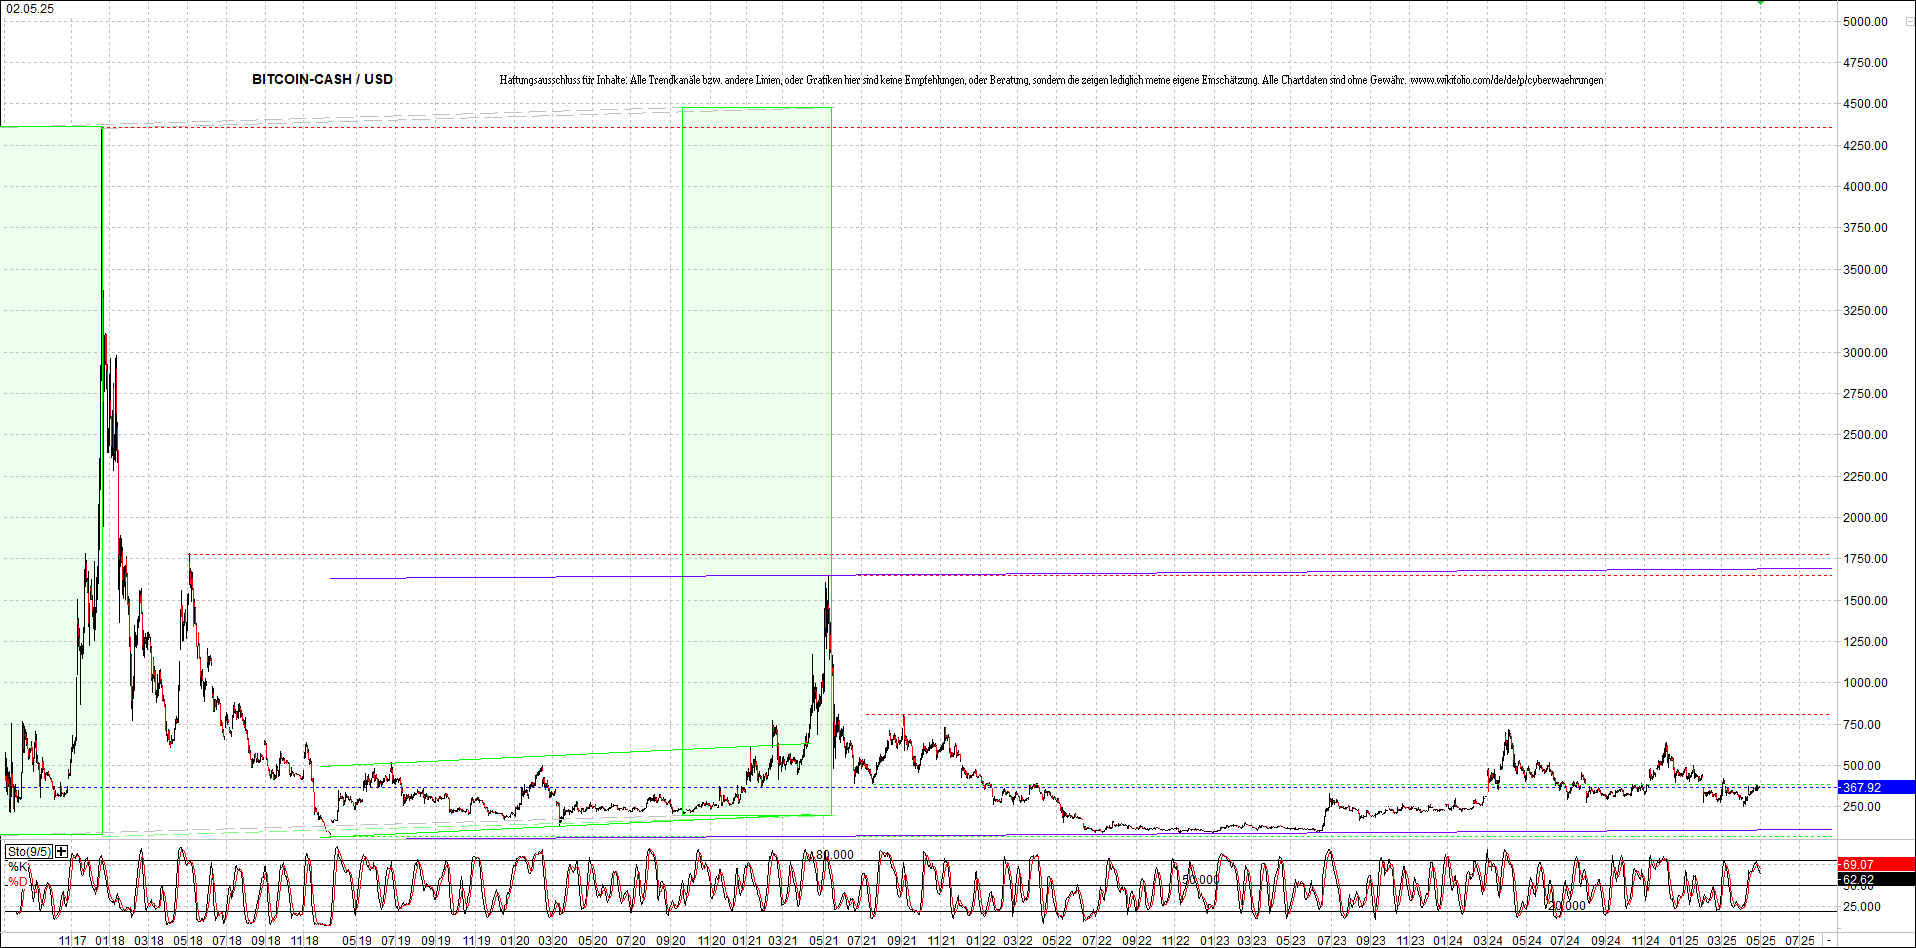Click the 3750.00 price axis label
1916x948 pixels.
pyautogui.click(x=1865, y=227)
